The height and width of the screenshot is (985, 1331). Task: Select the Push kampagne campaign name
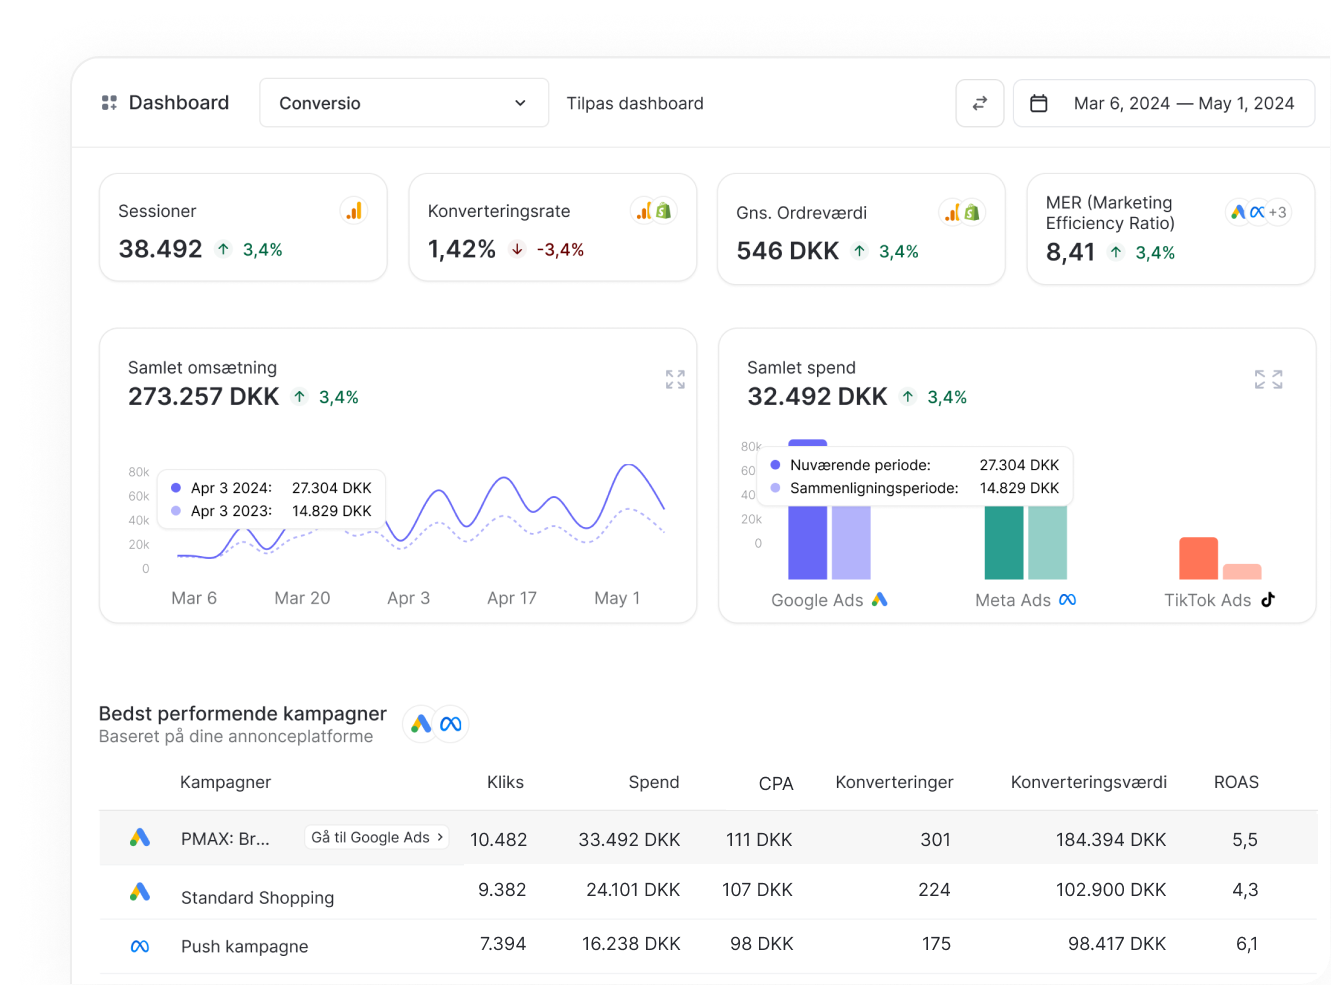pos(244,946)
